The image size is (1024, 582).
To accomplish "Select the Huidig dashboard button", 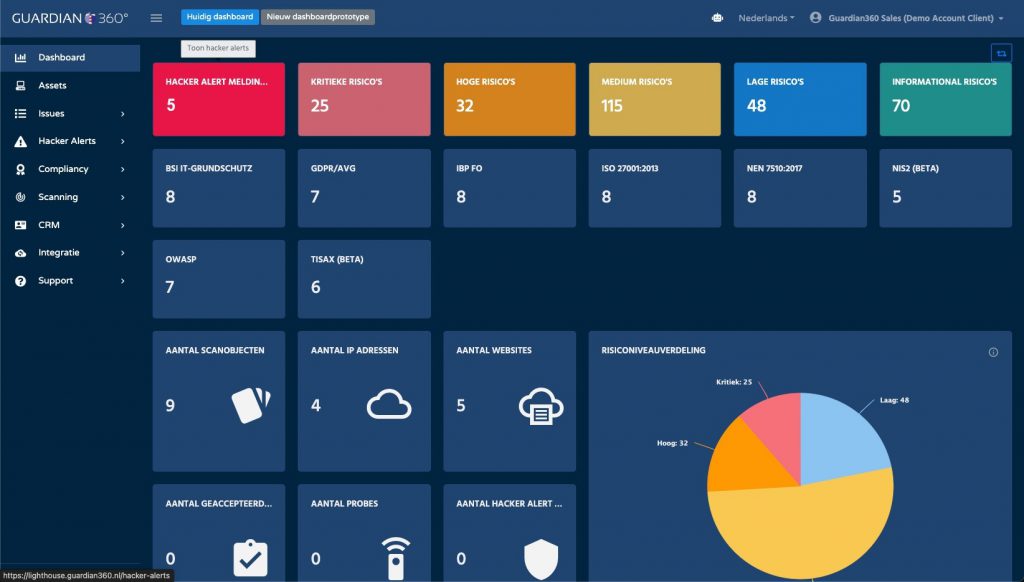I will coord(219,17).
